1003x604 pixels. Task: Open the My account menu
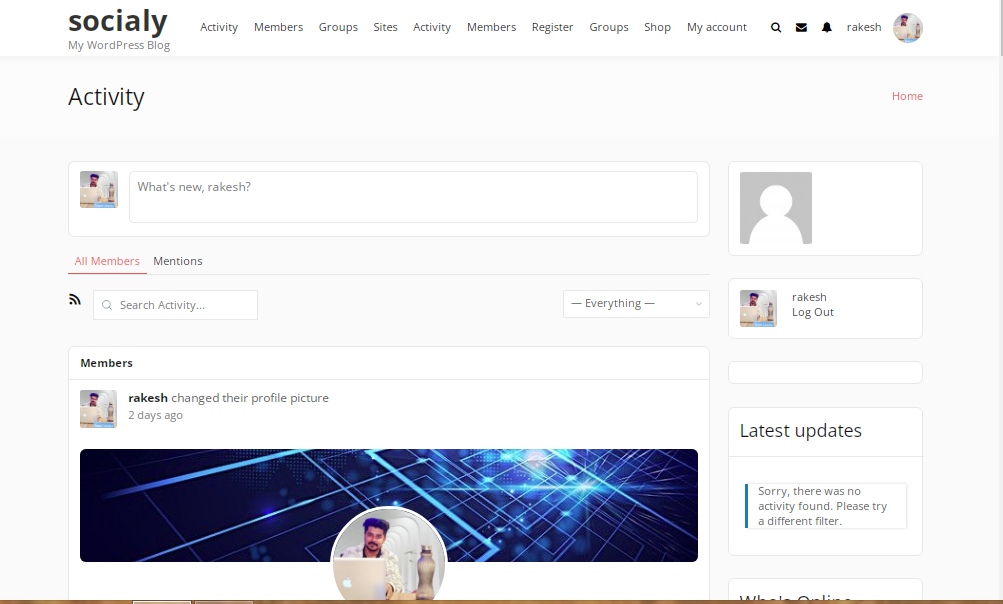pyautogui.click(x=716, y=27)
